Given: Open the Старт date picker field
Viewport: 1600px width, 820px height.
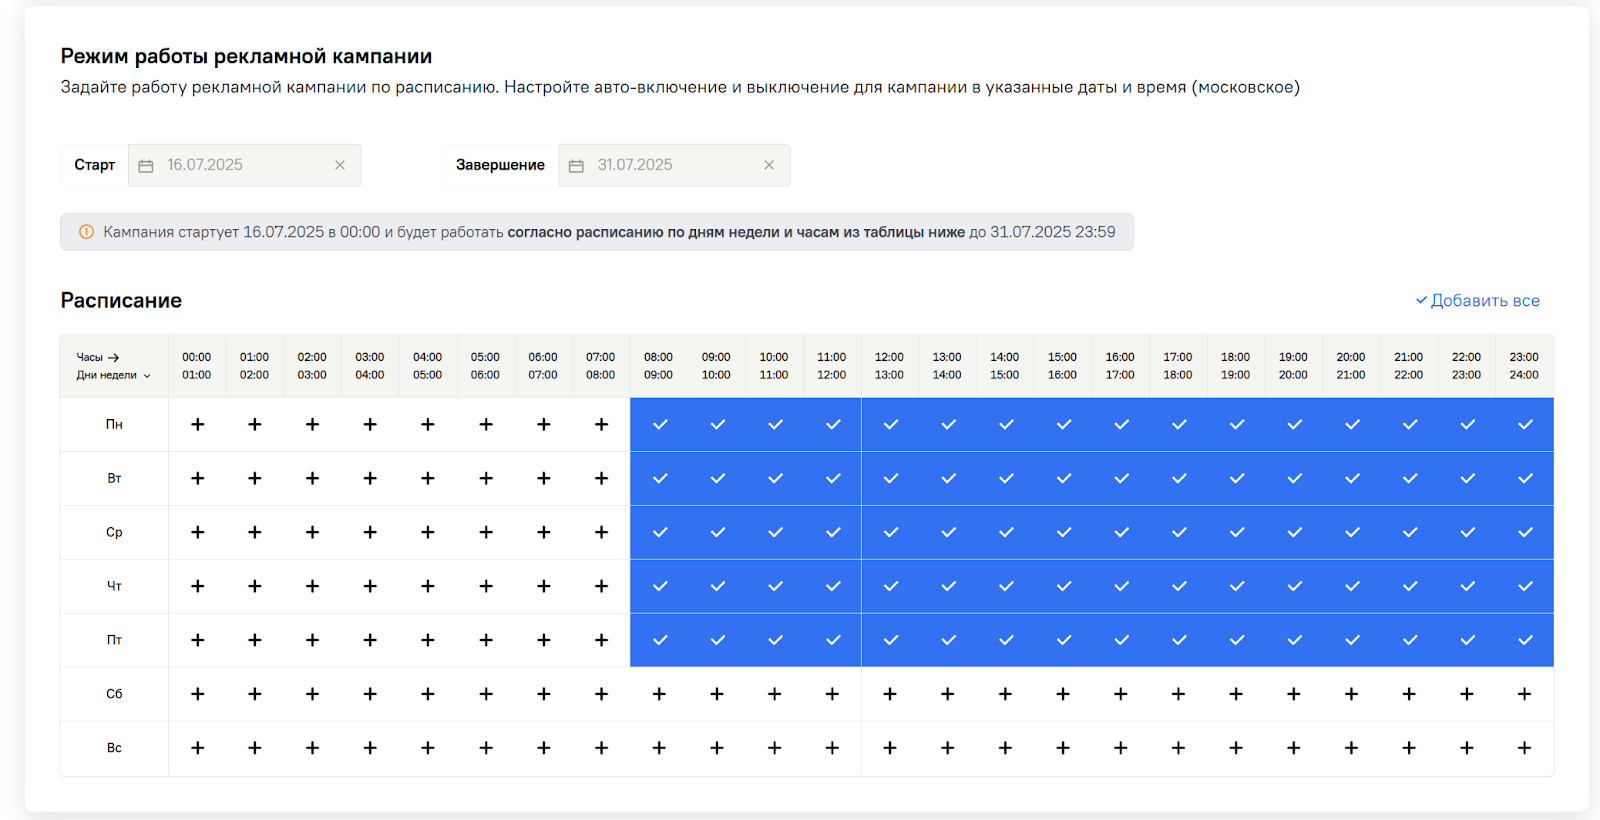Looking at the screenshot, I should click(240, 165).
